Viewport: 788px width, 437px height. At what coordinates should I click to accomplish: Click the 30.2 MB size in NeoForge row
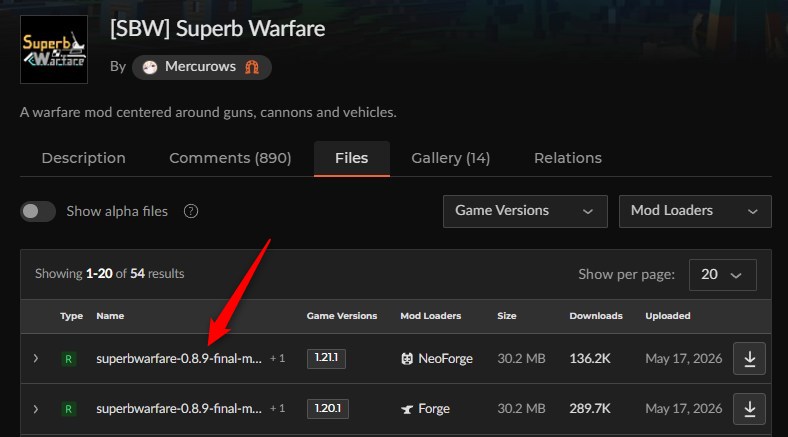click(x=521, y=359)
